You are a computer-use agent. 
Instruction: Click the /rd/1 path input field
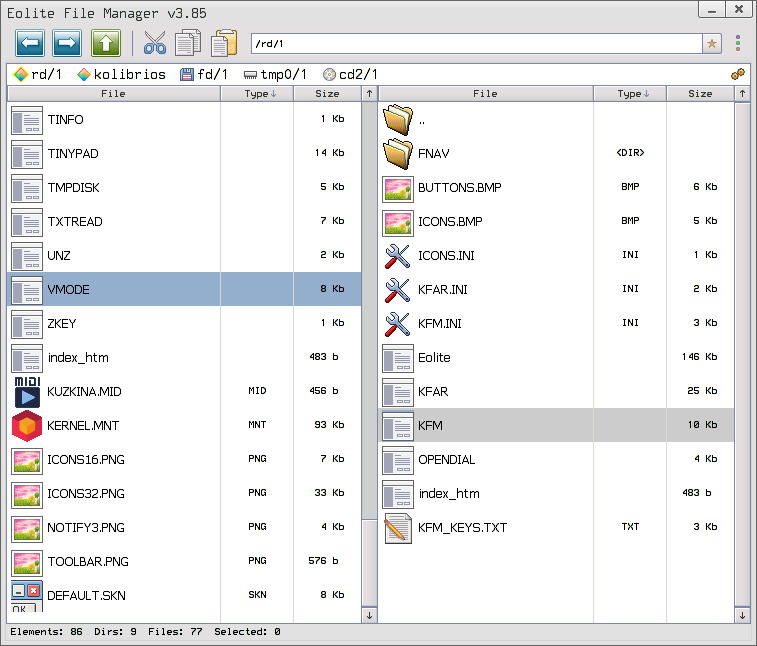click(477, 44)
